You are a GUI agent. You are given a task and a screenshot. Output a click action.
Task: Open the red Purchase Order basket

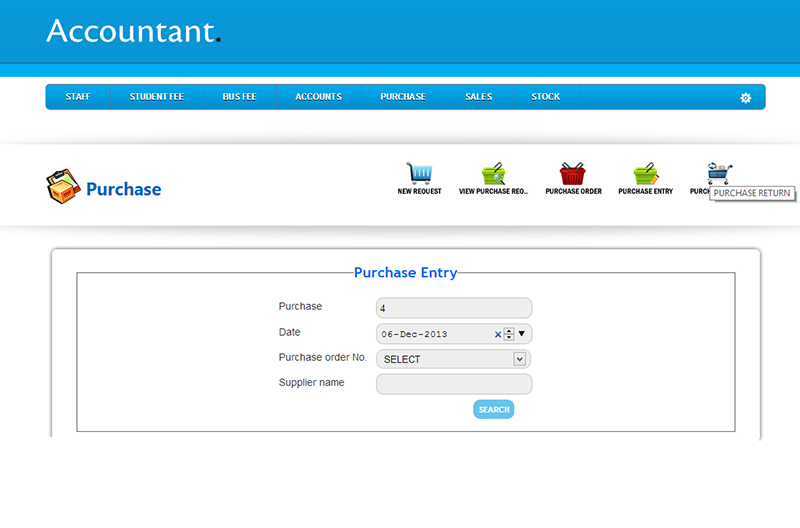coord(572,173)
